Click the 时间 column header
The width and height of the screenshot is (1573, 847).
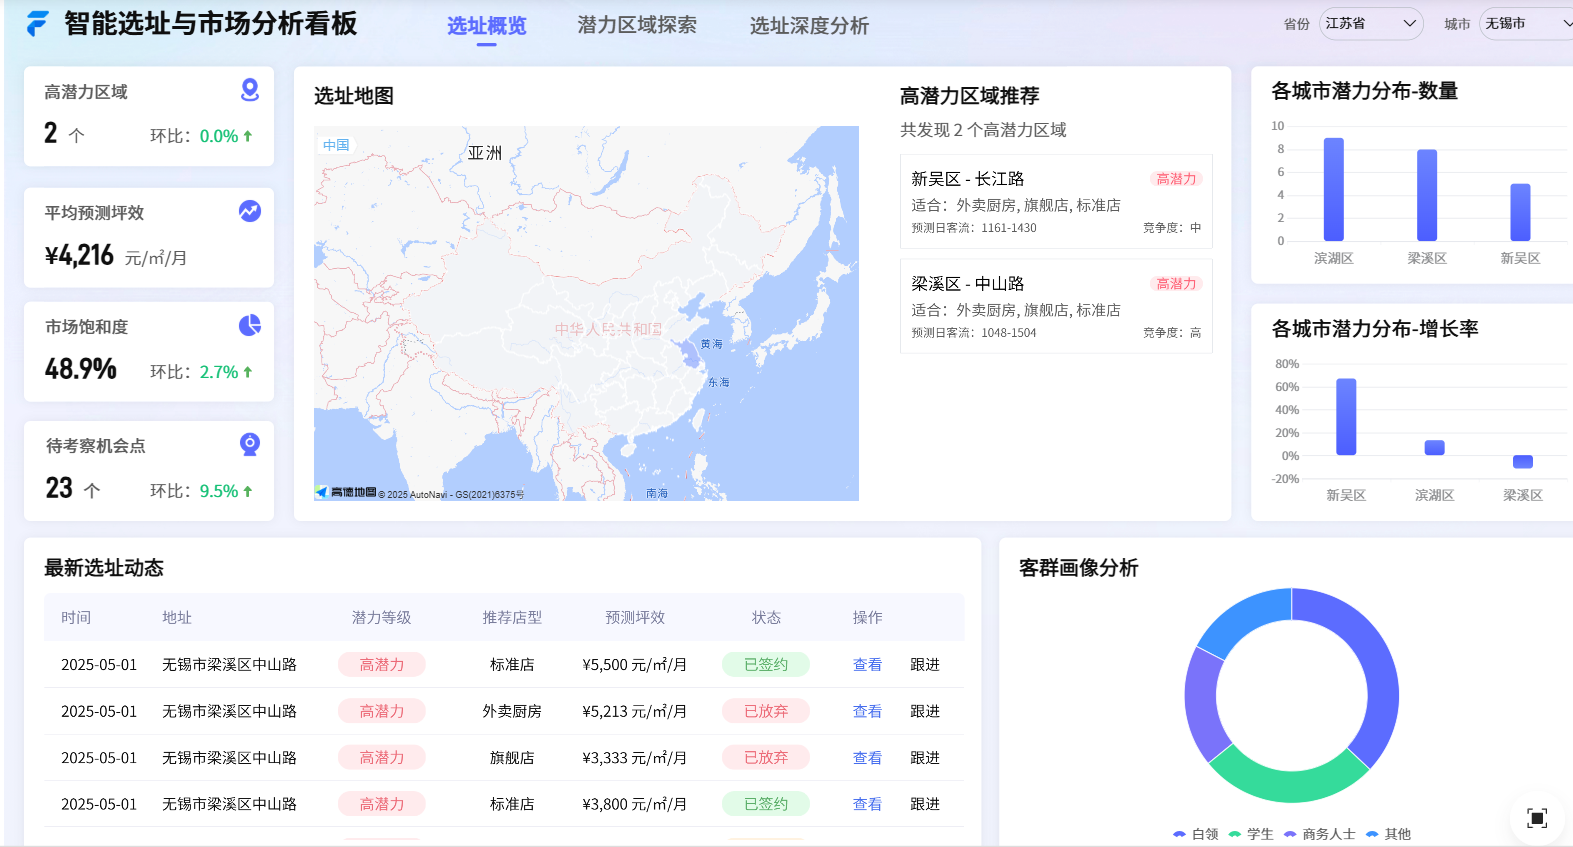point(76,618)
